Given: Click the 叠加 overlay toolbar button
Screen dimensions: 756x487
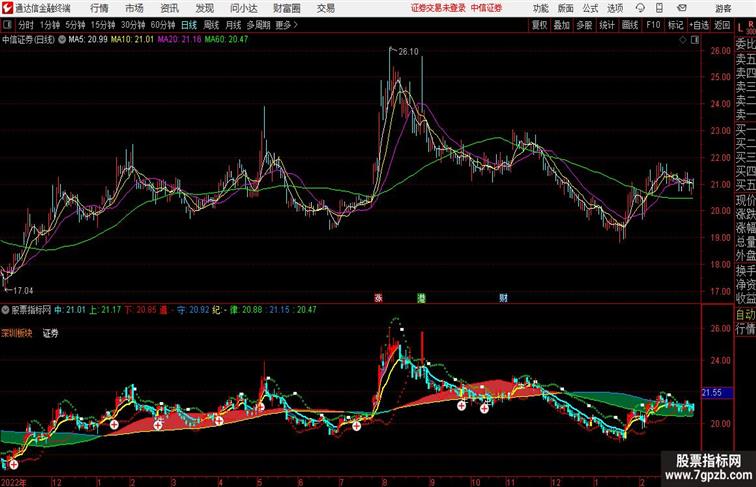Looking at the screenshot, I should click(x=562, y=25).
